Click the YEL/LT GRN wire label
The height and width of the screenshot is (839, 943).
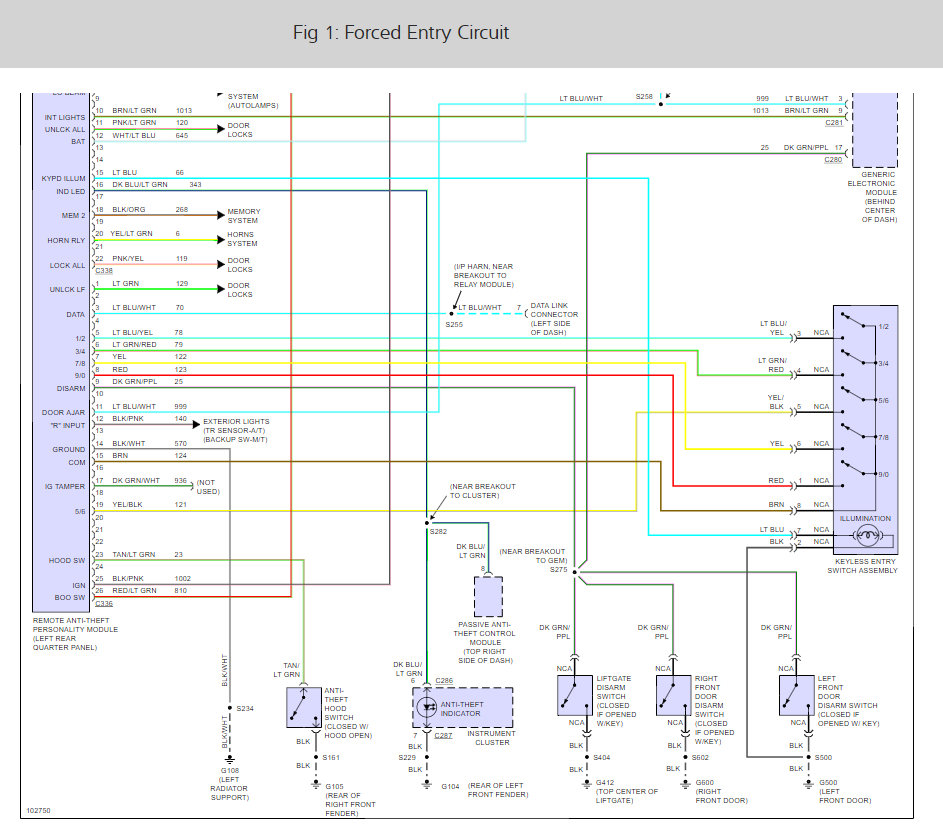pyautogui.click(x=131, y=233)
